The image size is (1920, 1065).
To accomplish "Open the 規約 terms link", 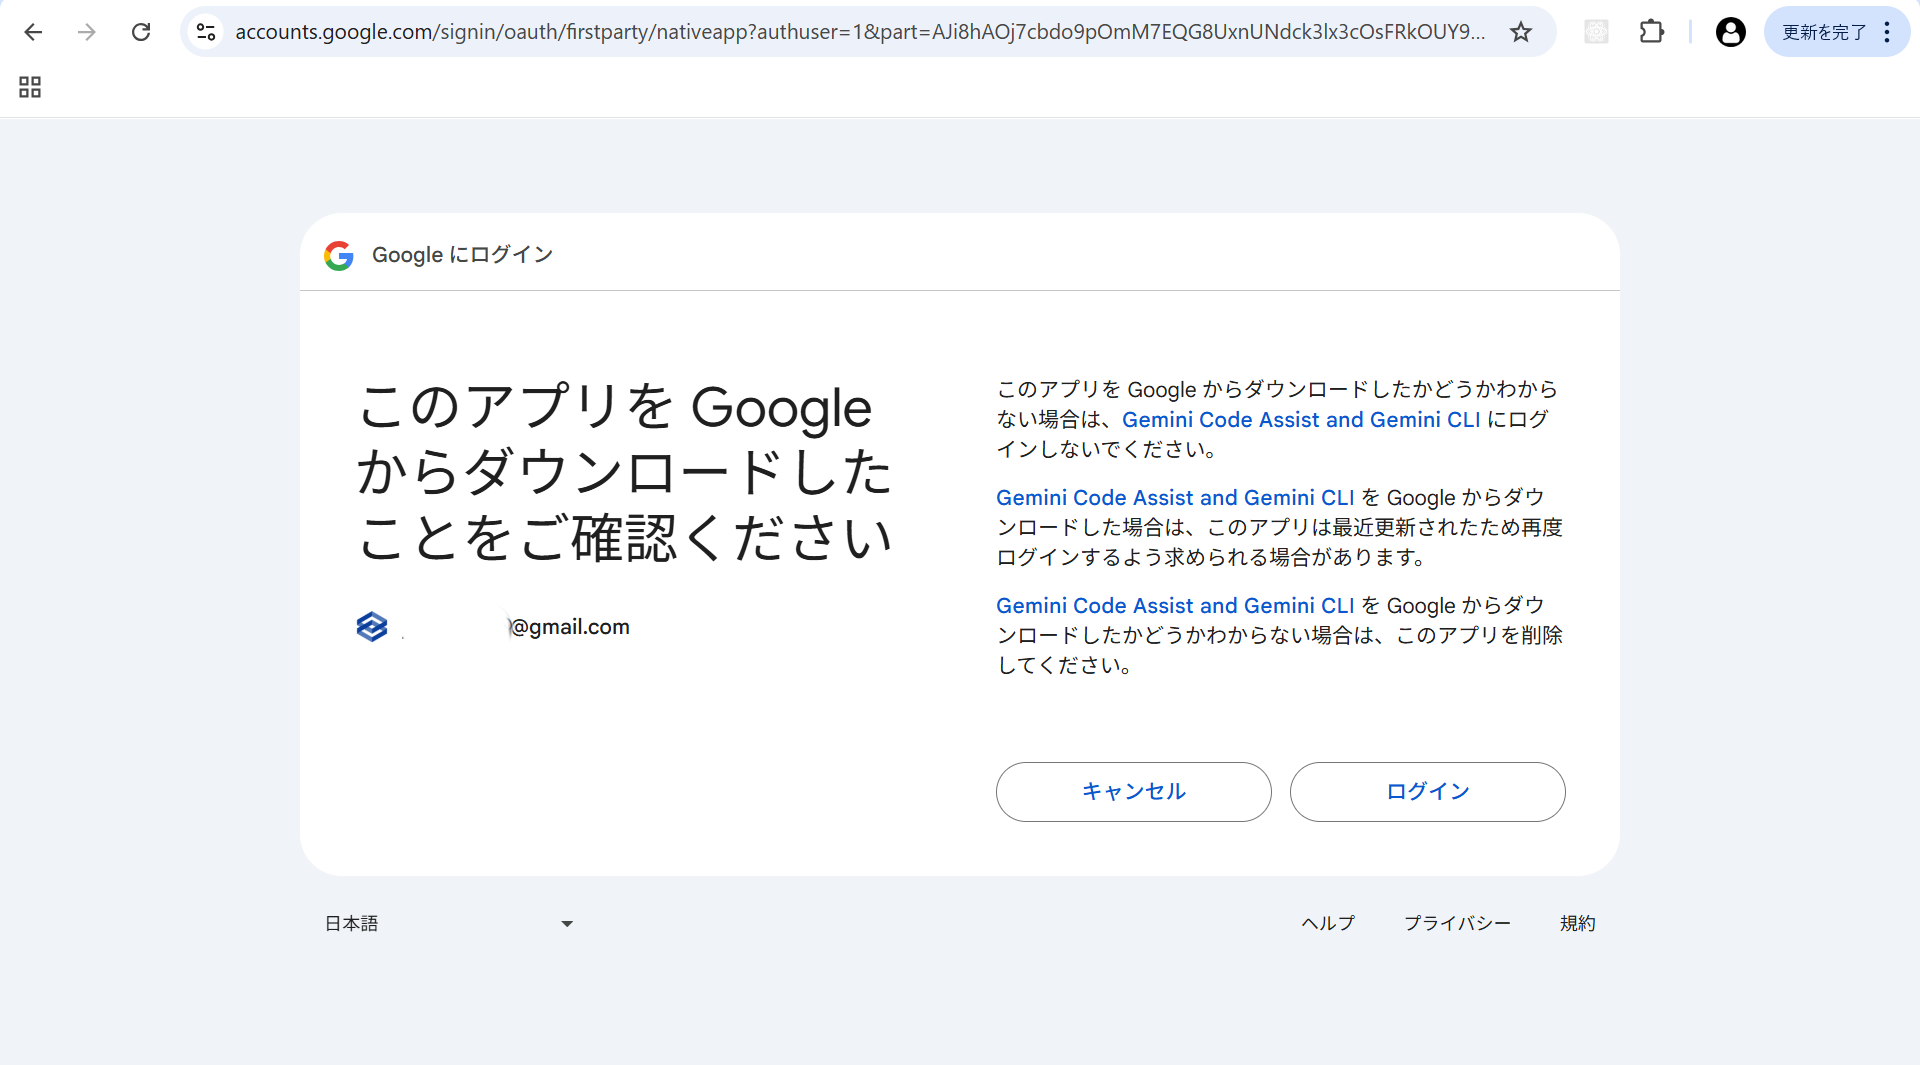I will click(x=1578, y=924).
